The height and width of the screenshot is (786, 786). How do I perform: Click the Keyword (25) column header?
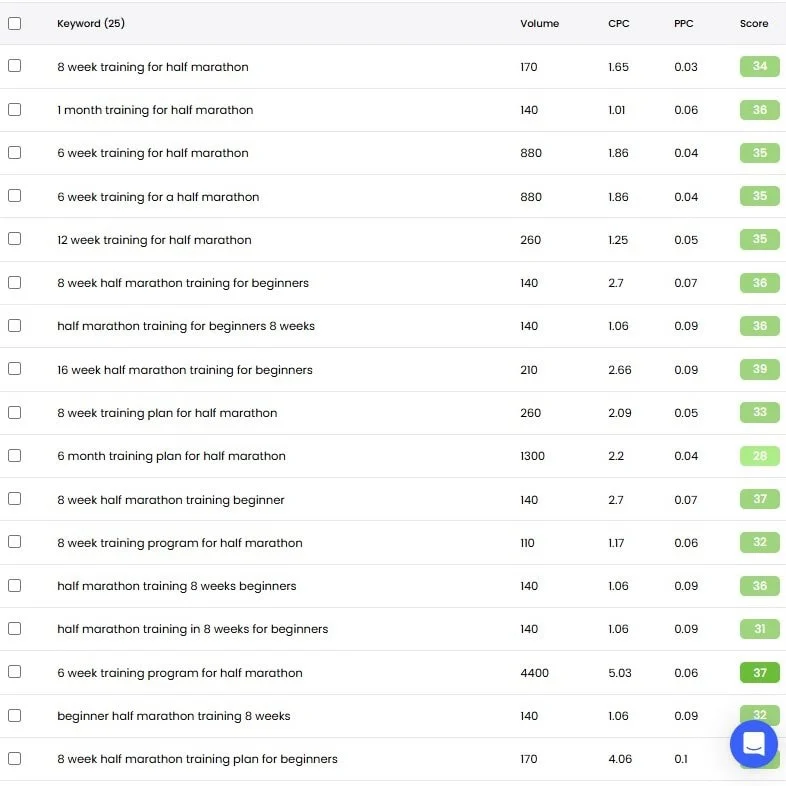[x=91, y=23]
